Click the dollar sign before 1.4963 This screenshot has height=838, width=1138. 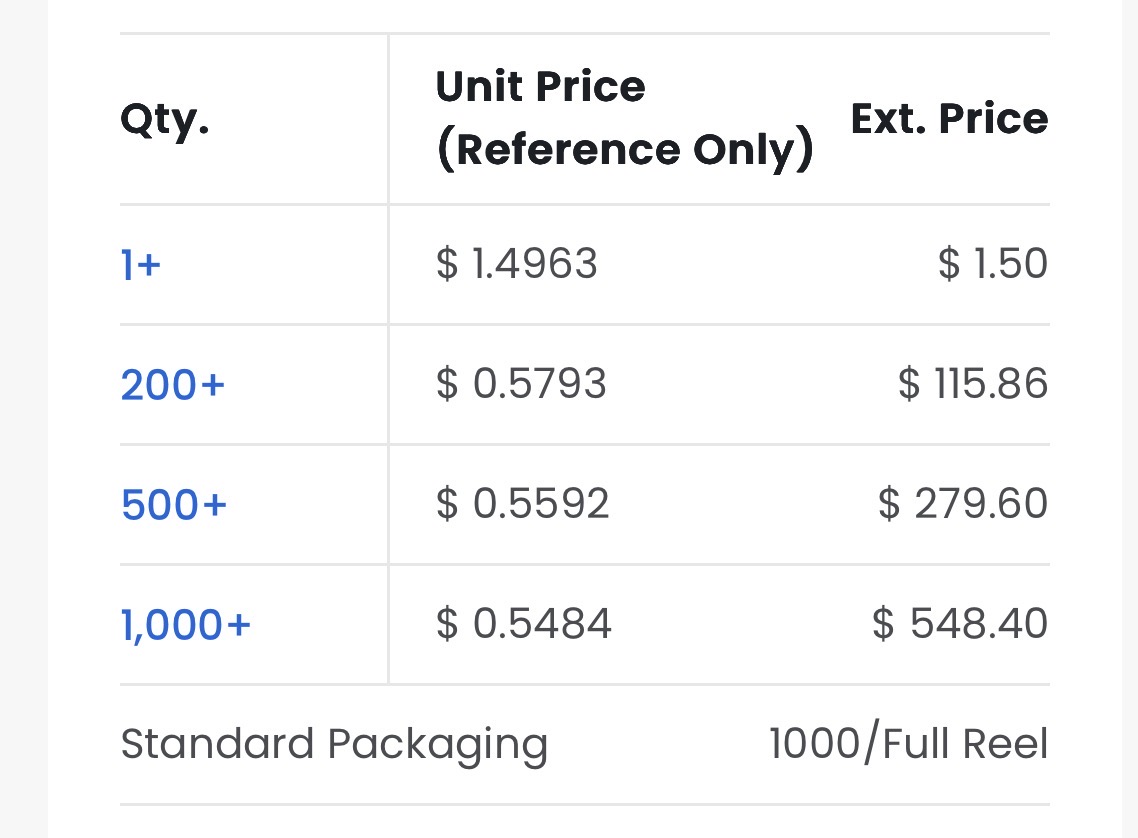click(447, 263)
